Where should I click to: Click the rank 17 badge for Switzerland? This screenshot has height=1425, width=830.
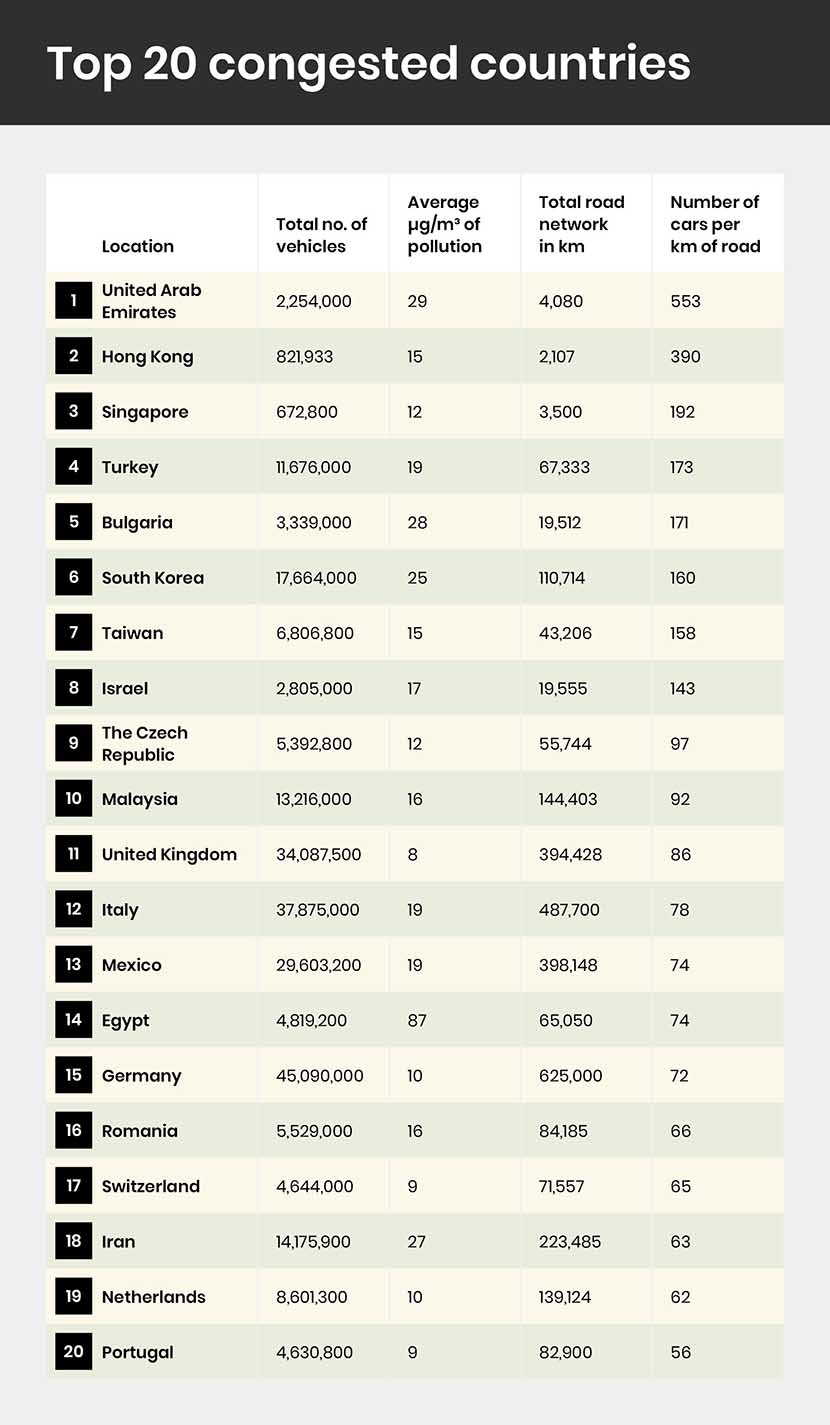coord(73,1187)
